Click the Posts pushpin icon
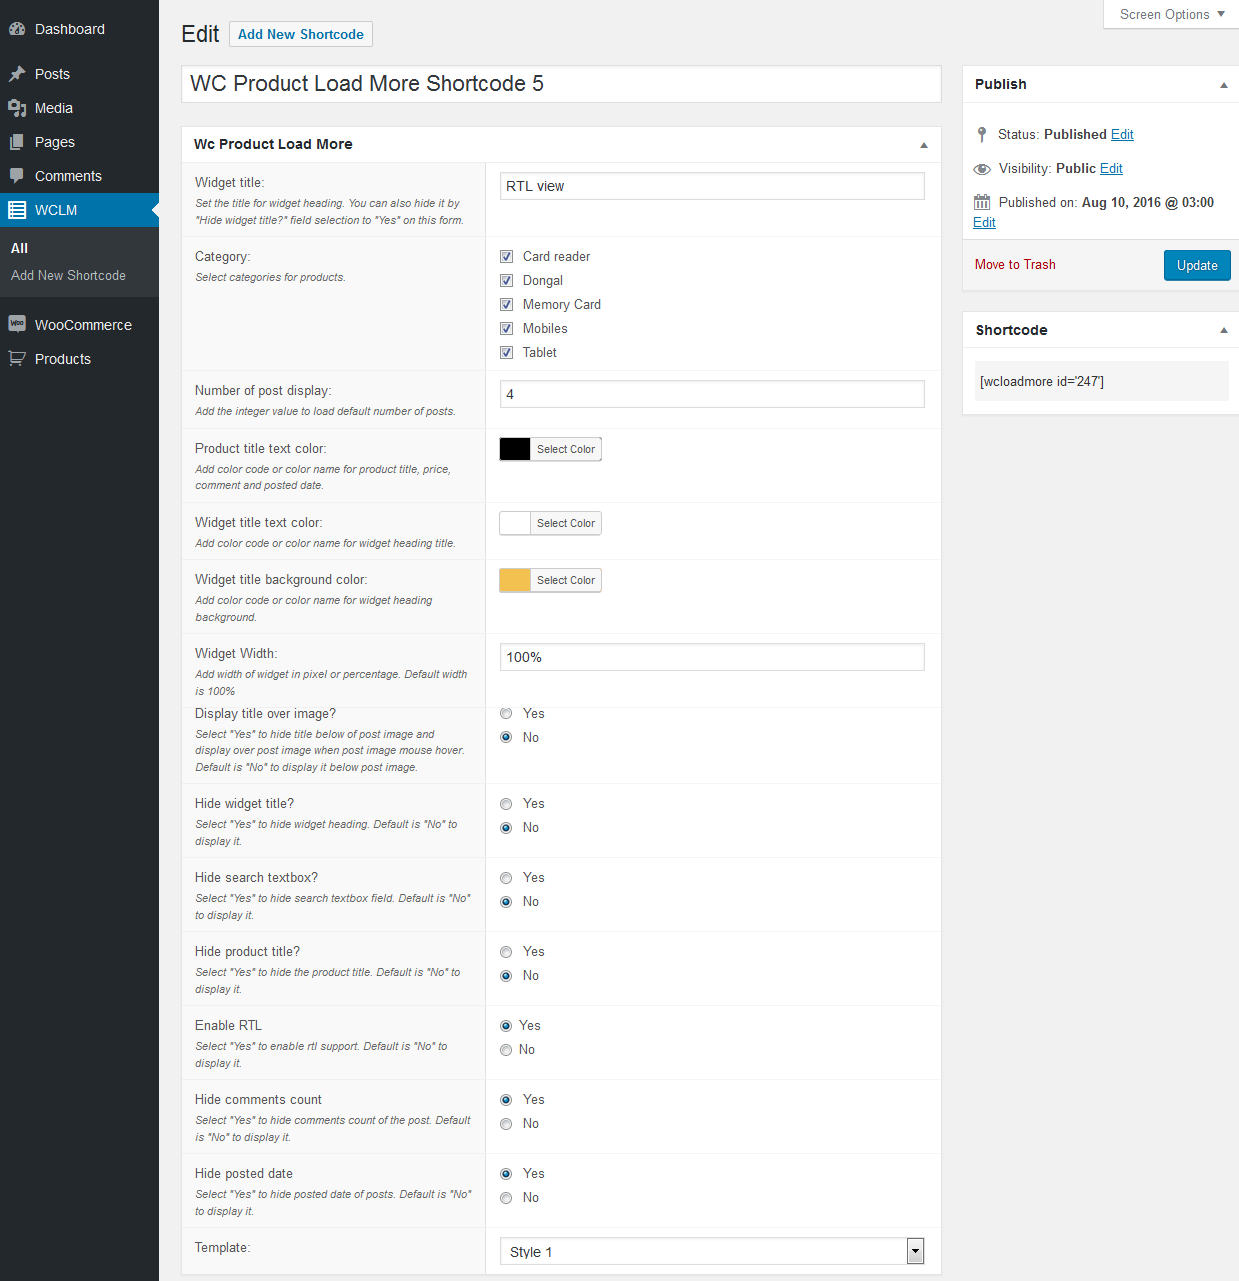 17,74
